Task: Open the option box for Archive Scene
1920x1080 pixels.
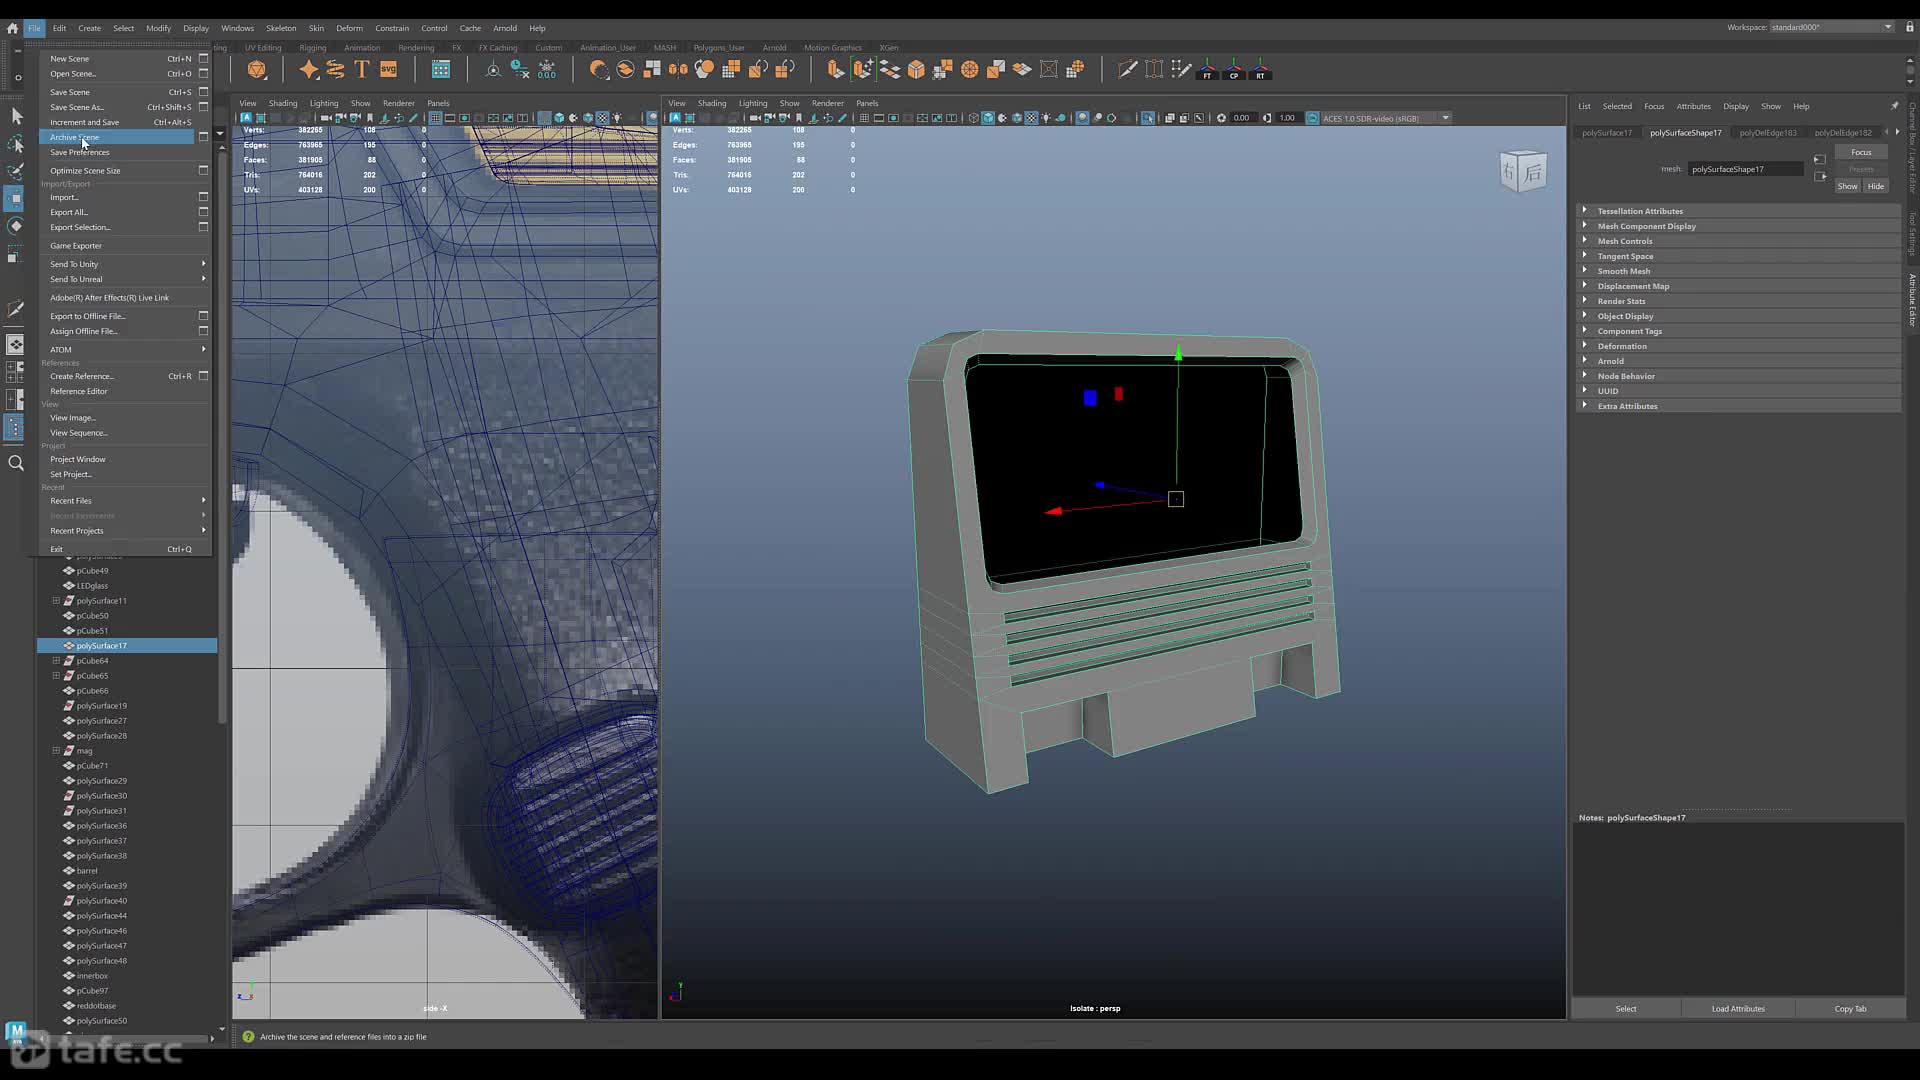Action: [203, 137]
